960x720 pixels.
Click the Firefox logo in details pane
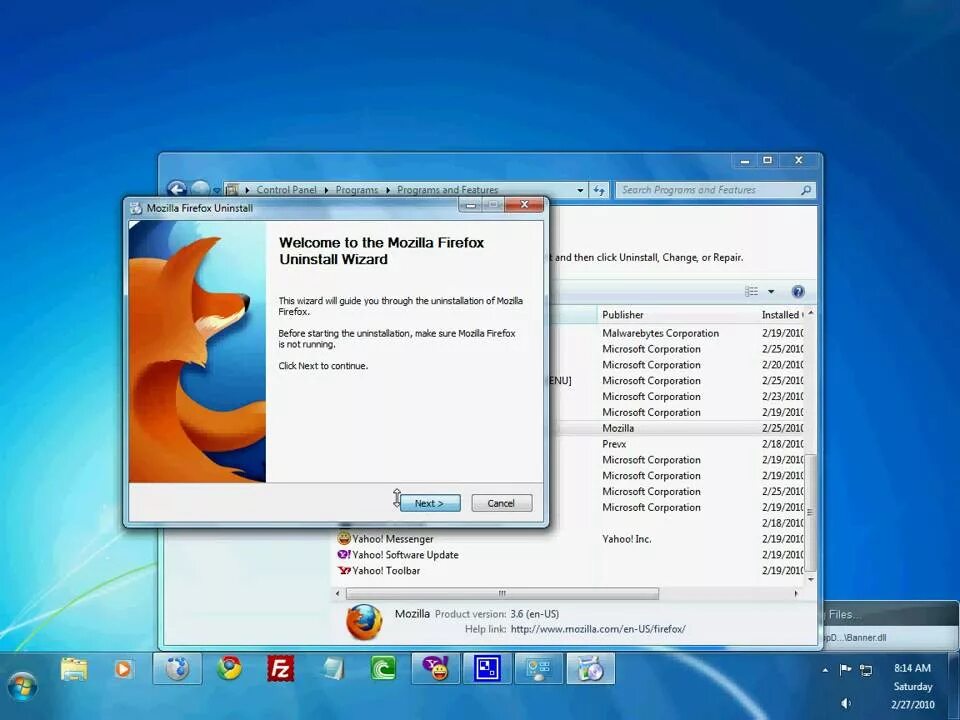pyautogui.click(x=364, y=622)
